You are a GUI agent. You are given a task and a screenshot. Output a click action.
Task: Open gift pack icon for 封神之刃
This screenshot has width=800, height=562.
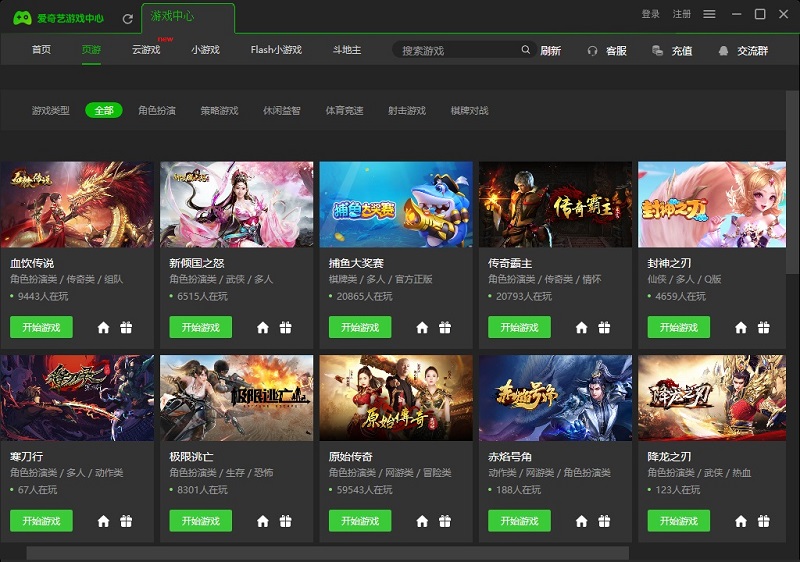pos(764,327)
